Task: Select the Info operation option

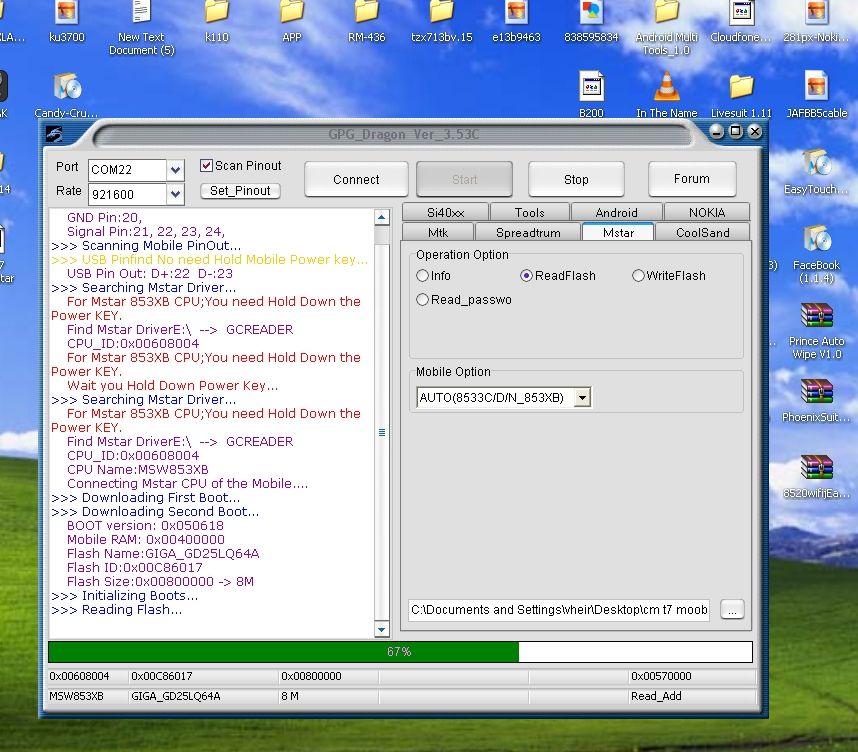Action: 423,276
